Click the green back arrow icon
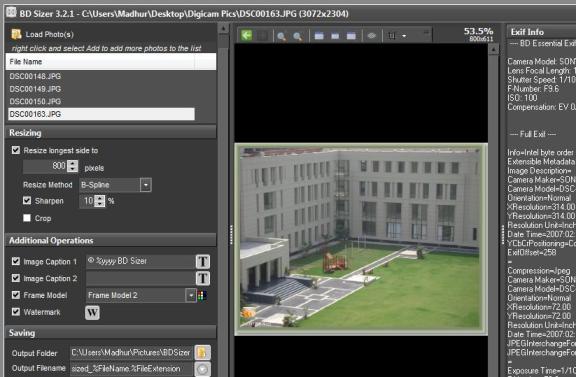 pyautogui.click(x=247, y=35)
